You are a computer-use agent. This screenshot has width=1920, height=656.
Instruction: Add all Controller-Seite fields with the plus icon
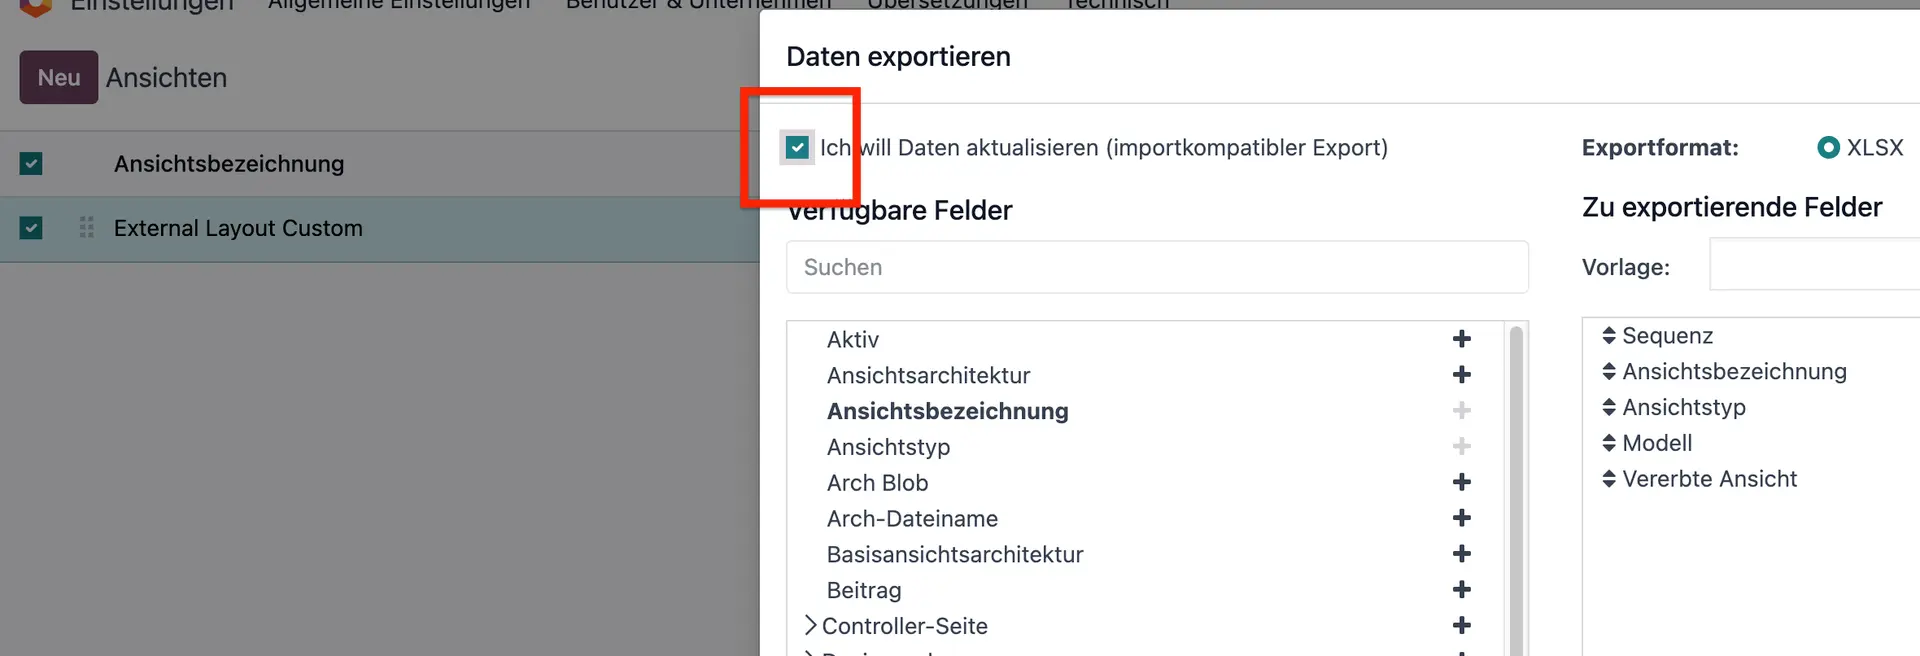[1461, 624]
